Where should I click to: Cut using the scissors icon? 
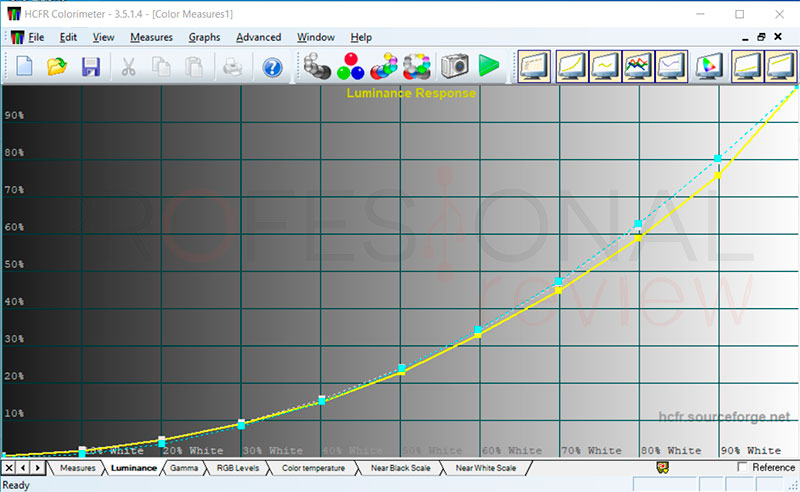point(128,67)
